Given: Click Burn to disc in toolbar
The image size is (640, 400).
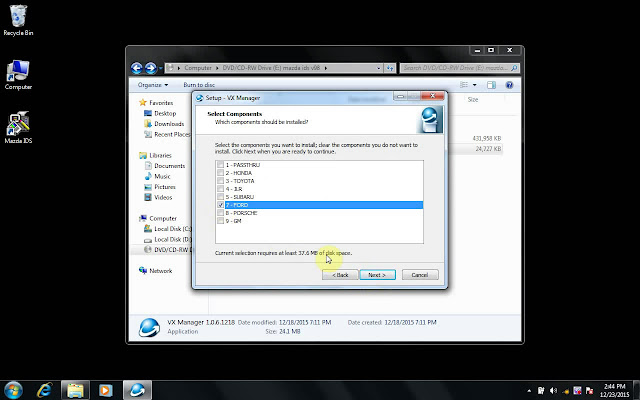Looking at the screenshot, I should click(x=199, y=85).
